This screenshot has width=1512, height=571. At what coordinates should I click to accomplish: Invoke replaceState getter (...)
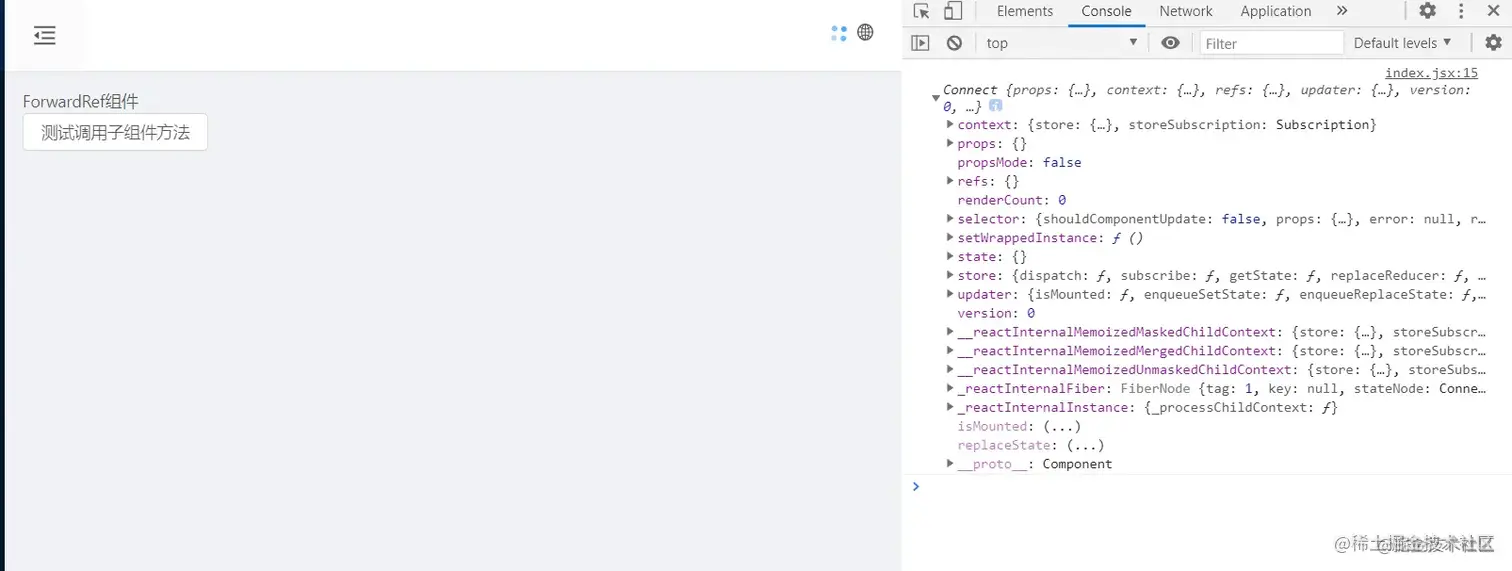coord(1083,445)
